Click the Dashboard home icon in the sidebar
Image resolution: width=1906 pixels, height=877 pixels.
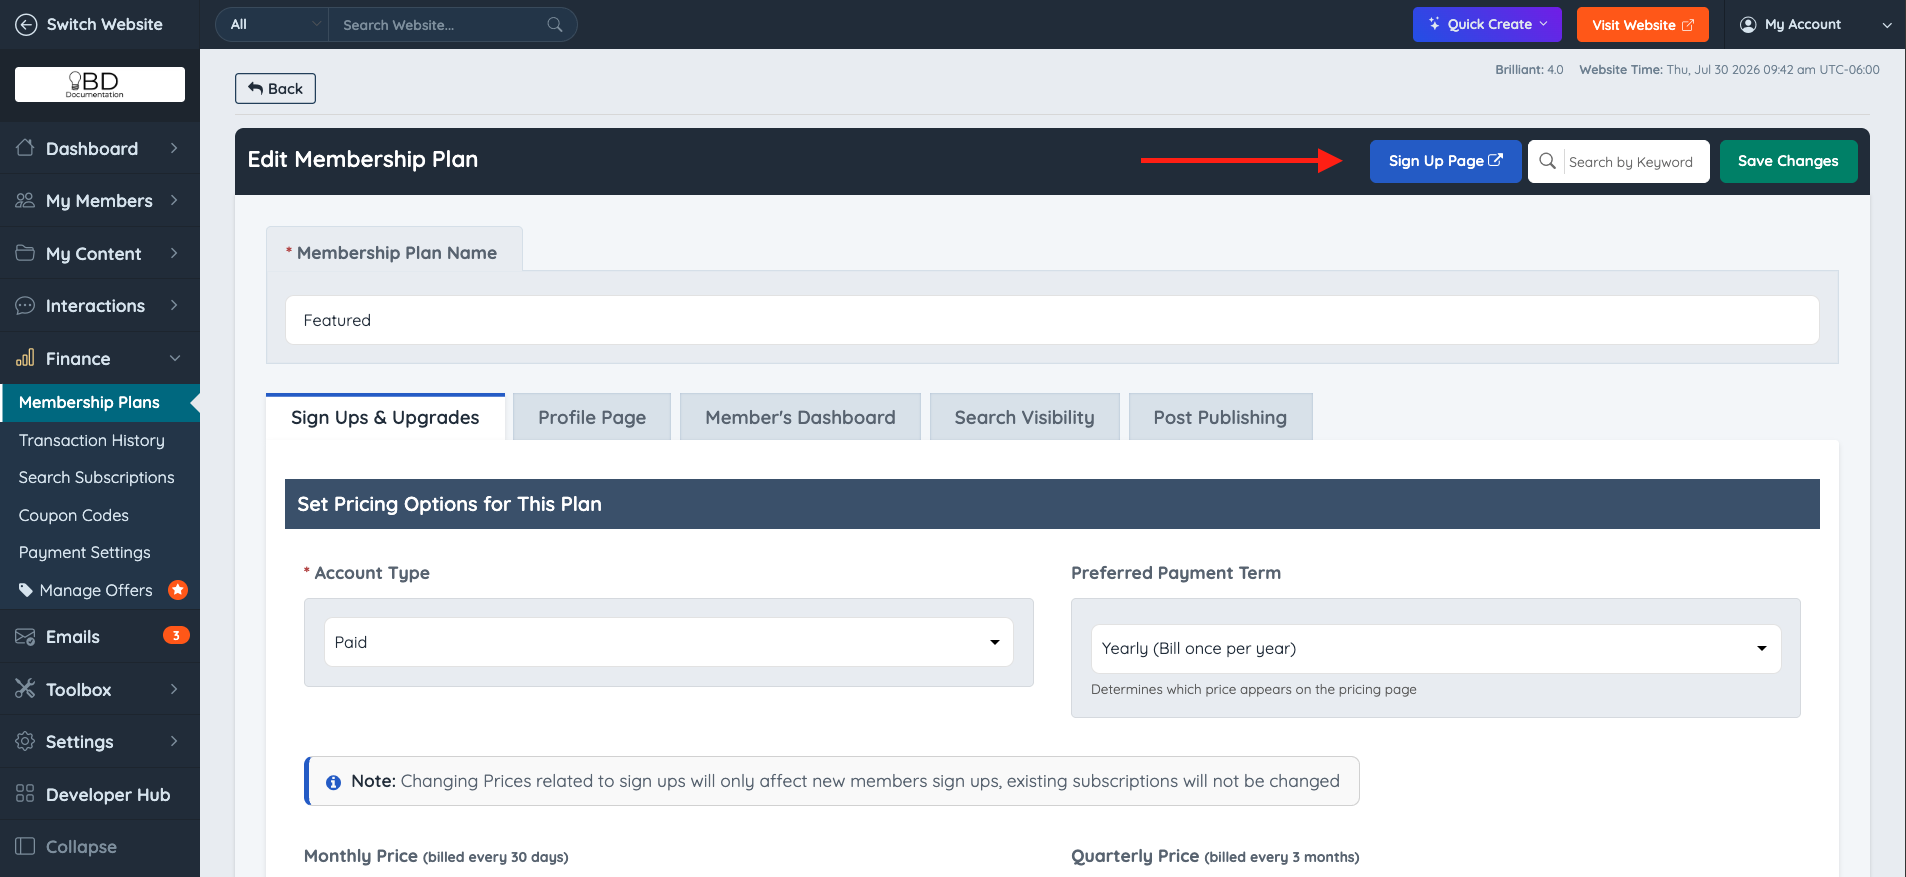[x=25, y=148]
